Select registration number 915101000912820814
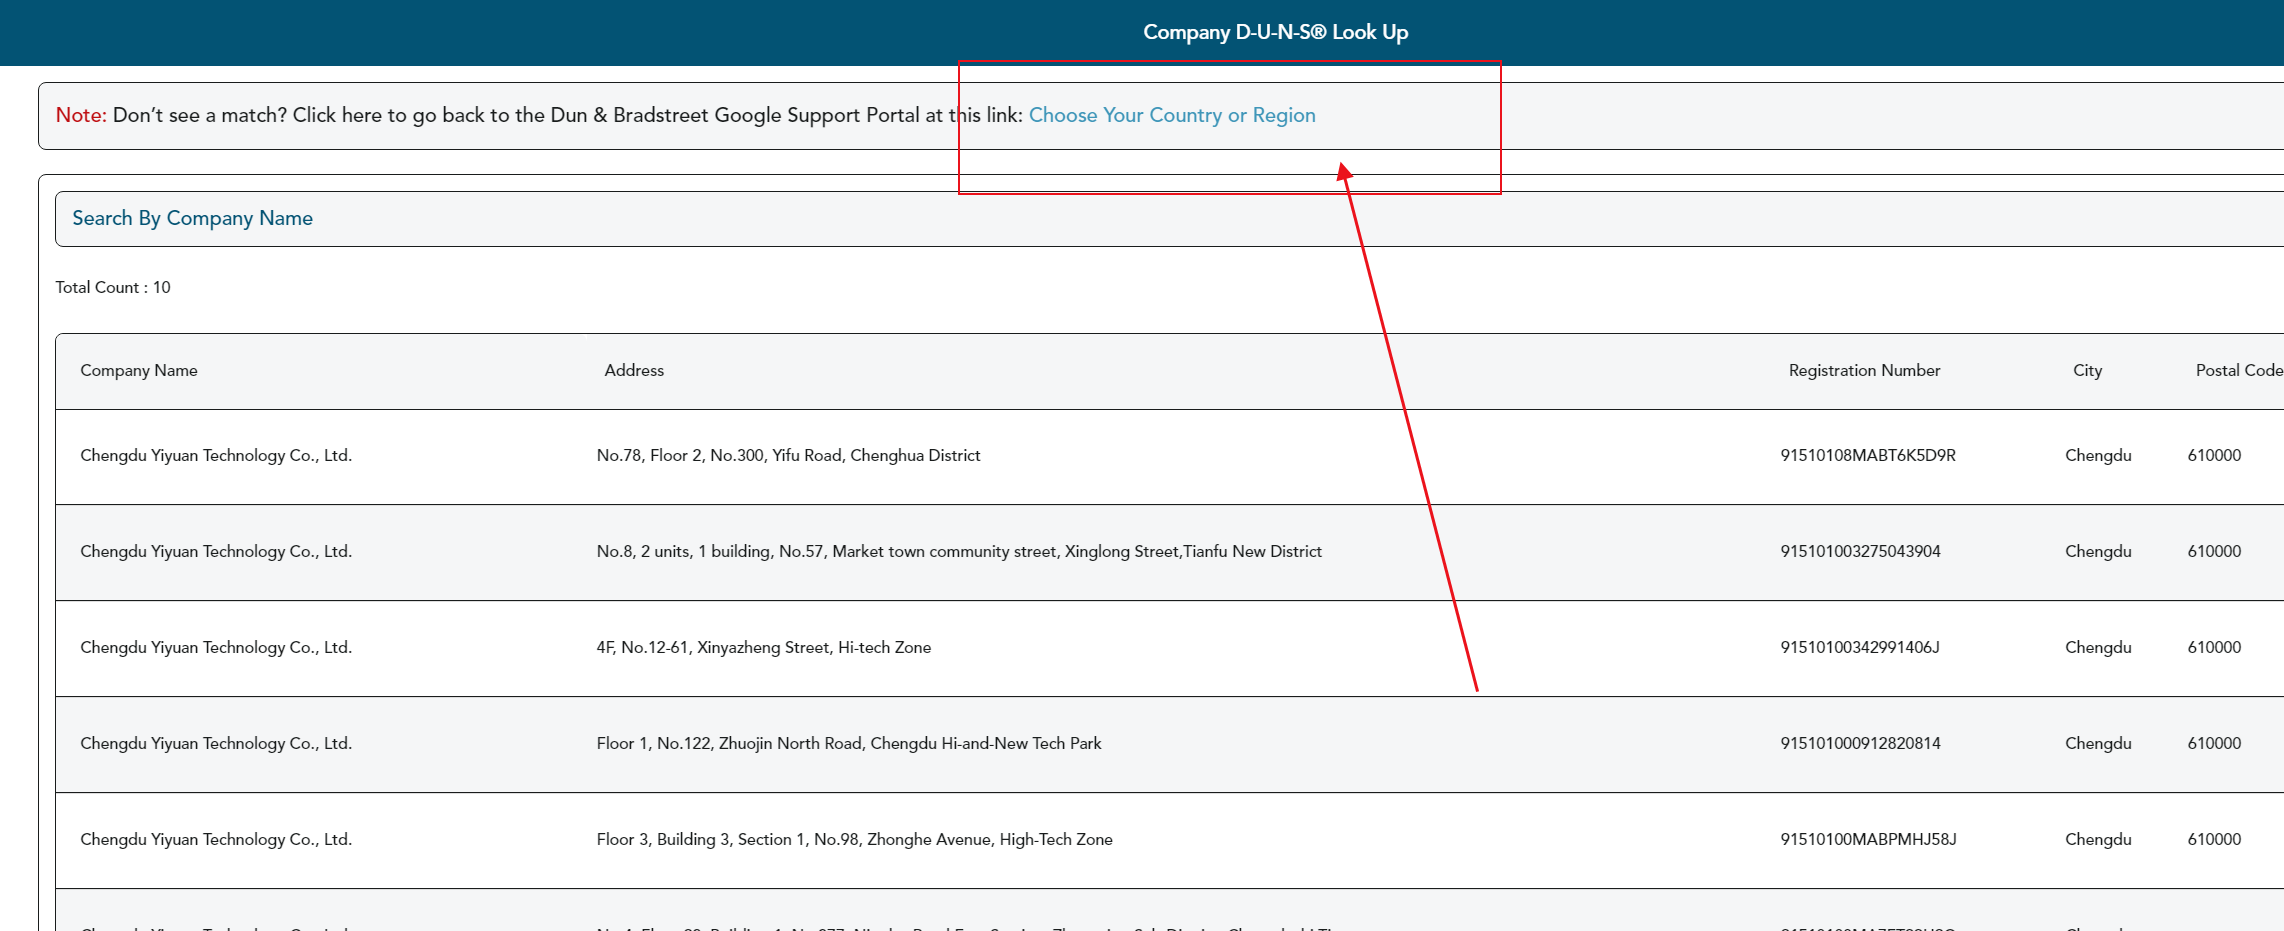Image resolution: width=2284 pixels, height=931 pixels. tap(1860, 743)
